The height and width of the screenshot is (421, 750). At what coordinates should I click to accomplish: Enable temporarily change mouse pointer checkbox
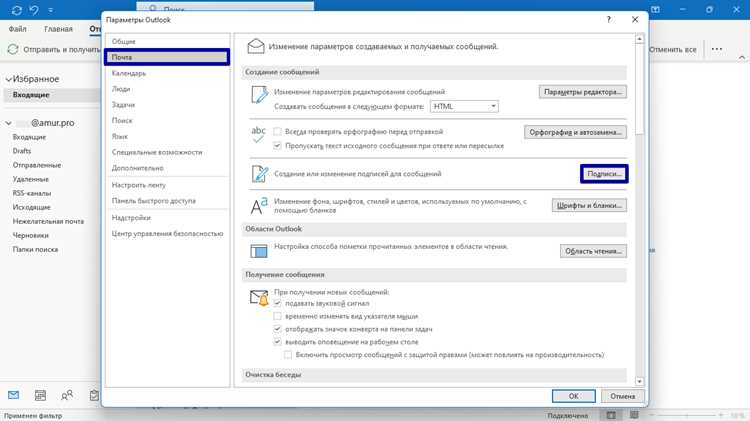pos(277,316)
